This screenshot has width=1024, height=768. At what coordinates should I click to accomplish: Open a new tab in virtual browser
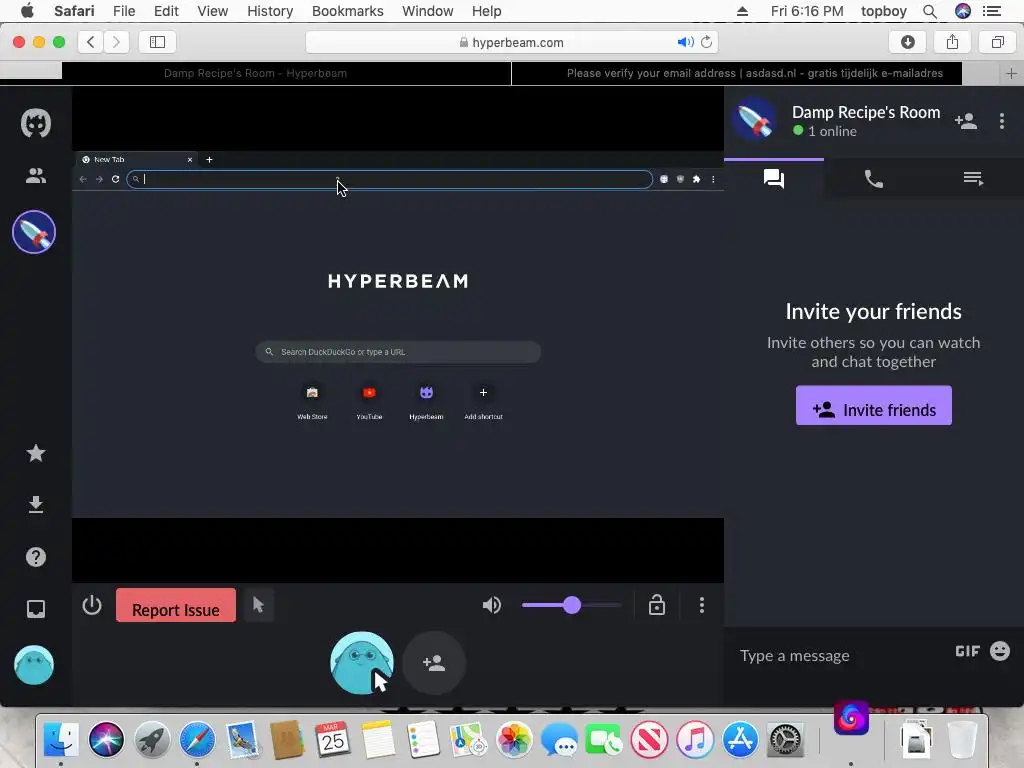[x=209, y=159]
